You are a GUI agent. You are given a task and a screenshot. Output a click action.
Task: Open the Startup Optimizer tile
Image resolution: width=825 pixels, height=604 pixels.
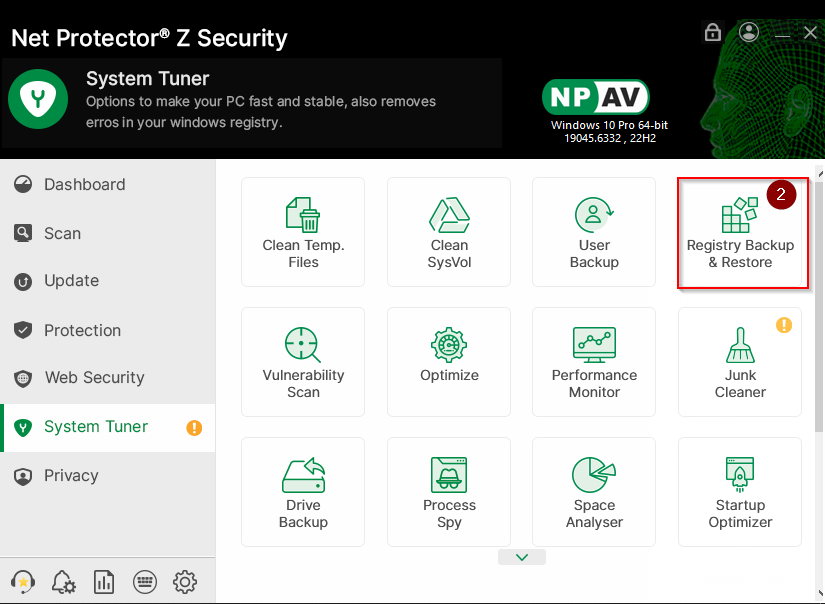[x=740, y=491]
